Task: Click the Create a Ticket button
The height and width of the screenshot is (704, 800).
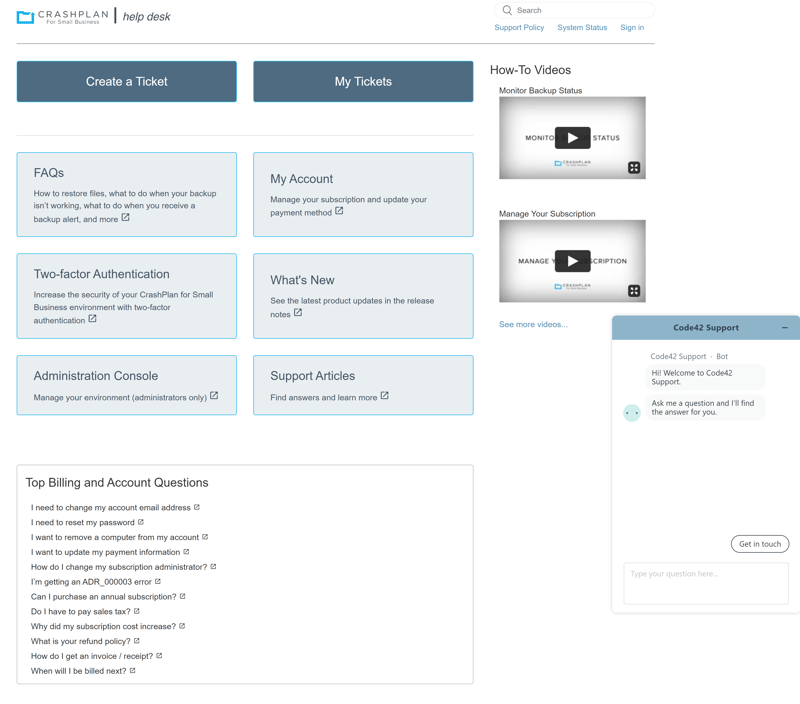Action: click(x=127, y=82)
